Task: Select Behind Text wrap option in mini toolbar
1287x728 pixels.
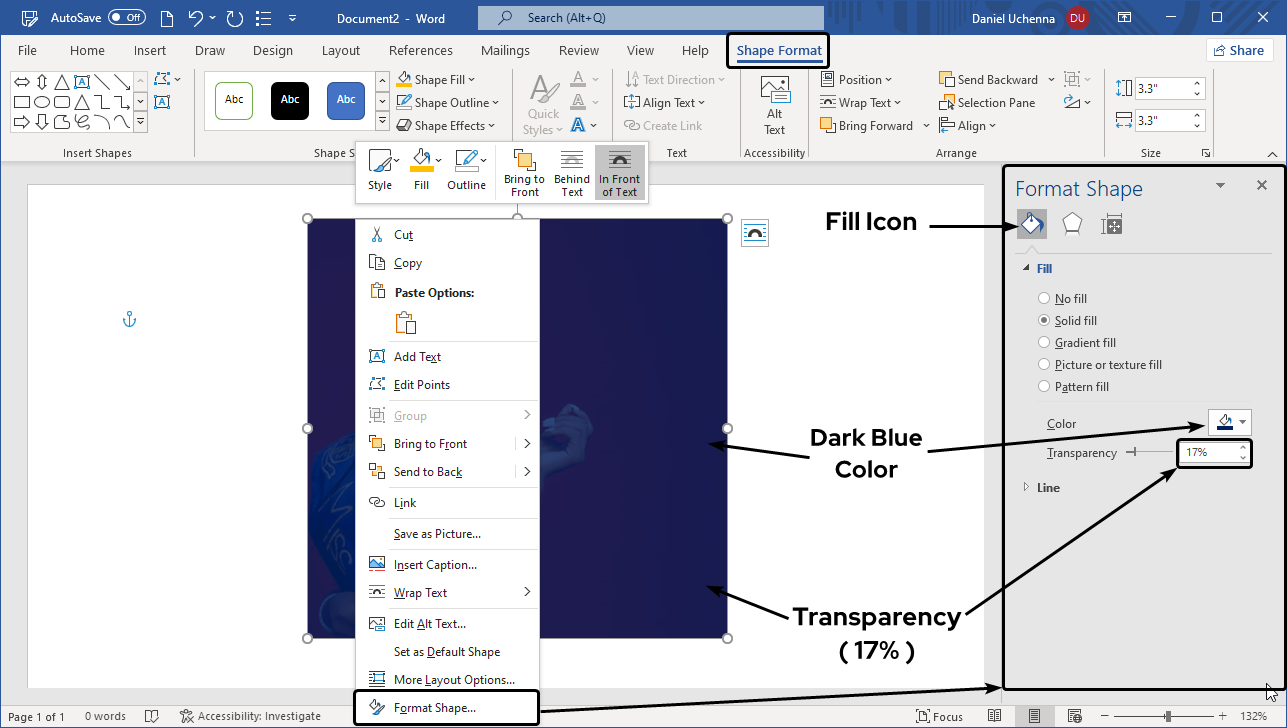Action: 572,173
